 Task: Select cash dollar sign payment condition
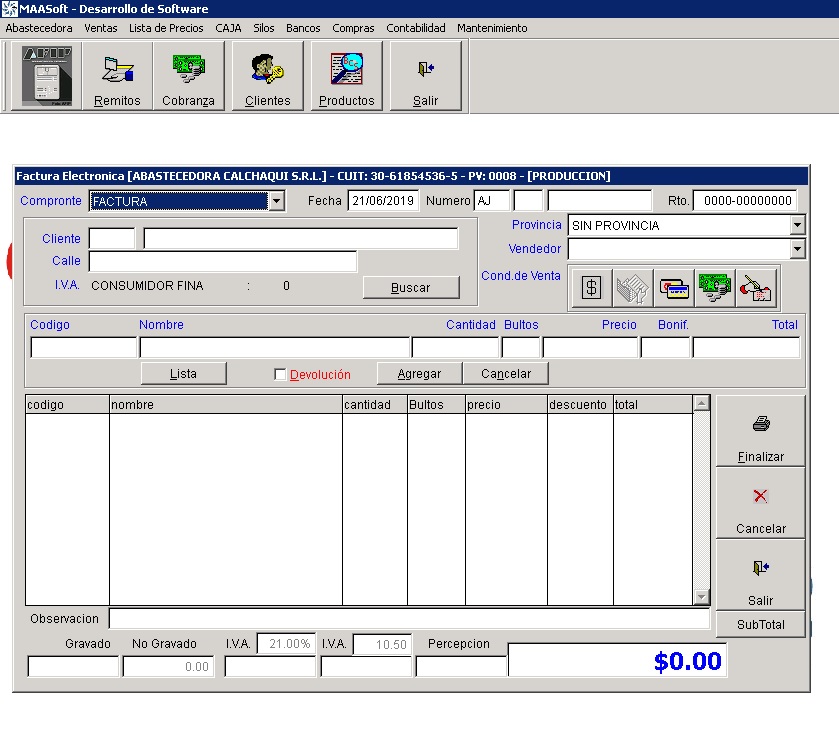coord(591,288)
